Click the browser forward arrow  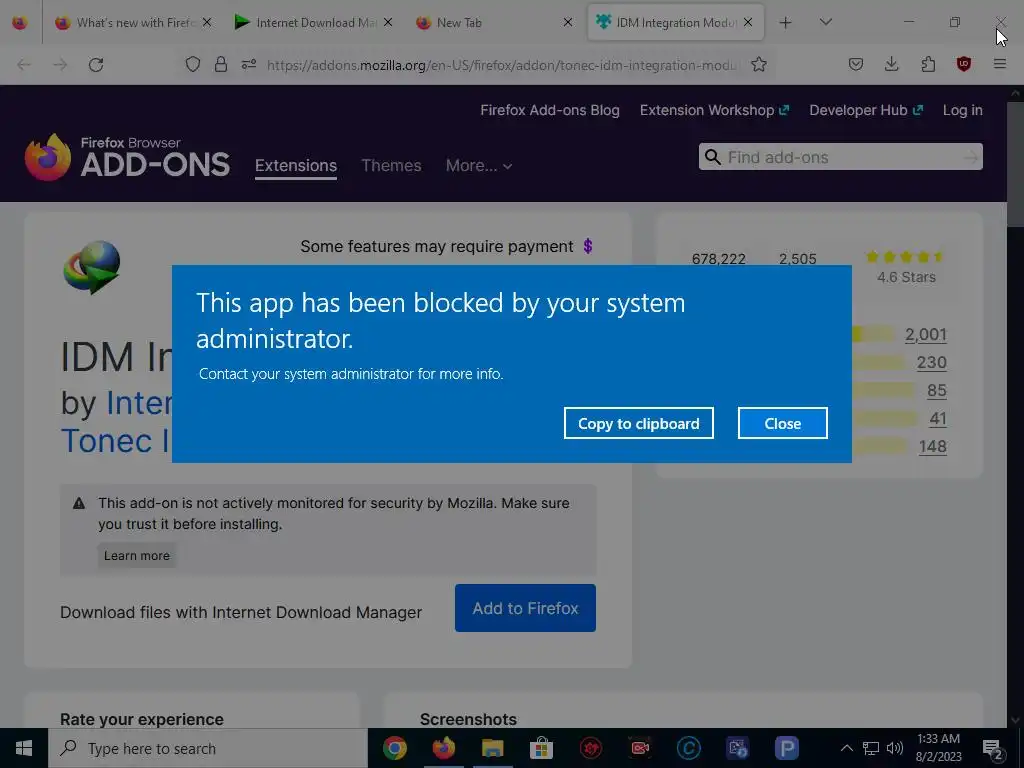[x=60, y=65]
